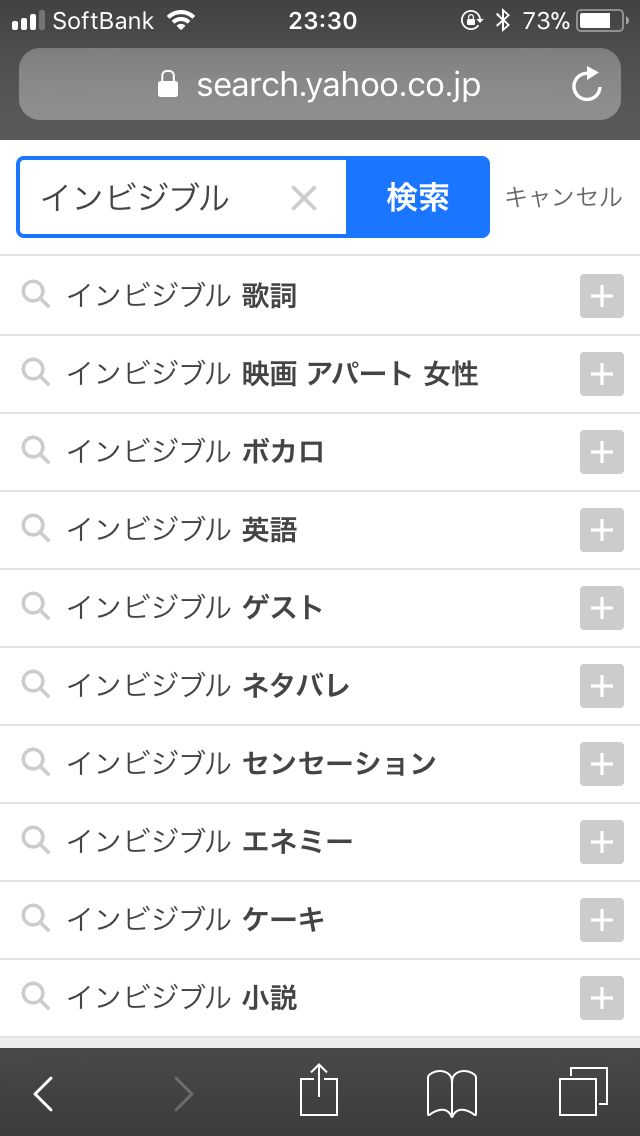640x1136 pixels.
Task: Tap plus icon next to ゲスト
Action: [601, 609]
